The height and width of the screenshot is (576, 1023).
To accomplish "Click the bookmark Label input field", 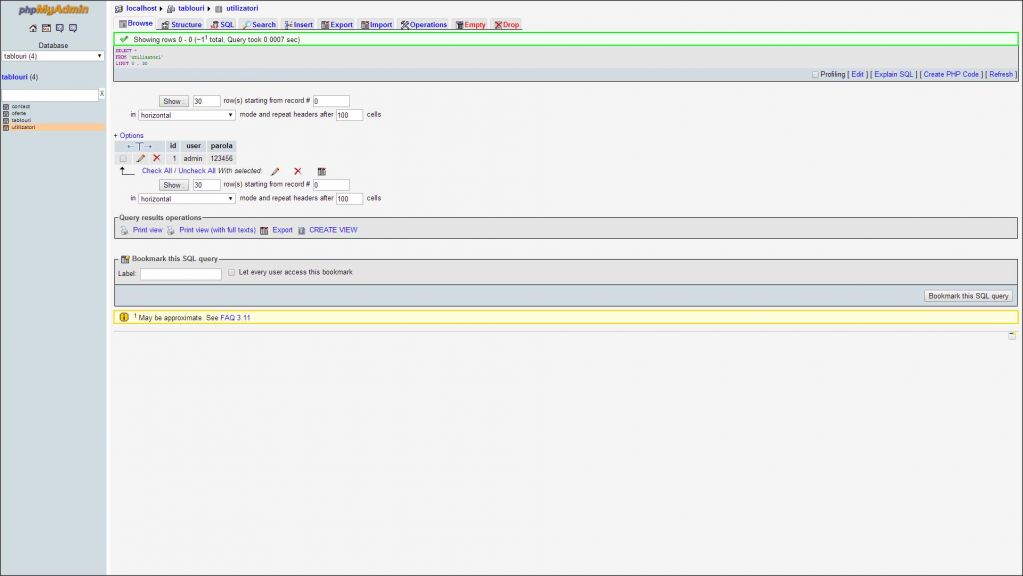I will 180,274.
